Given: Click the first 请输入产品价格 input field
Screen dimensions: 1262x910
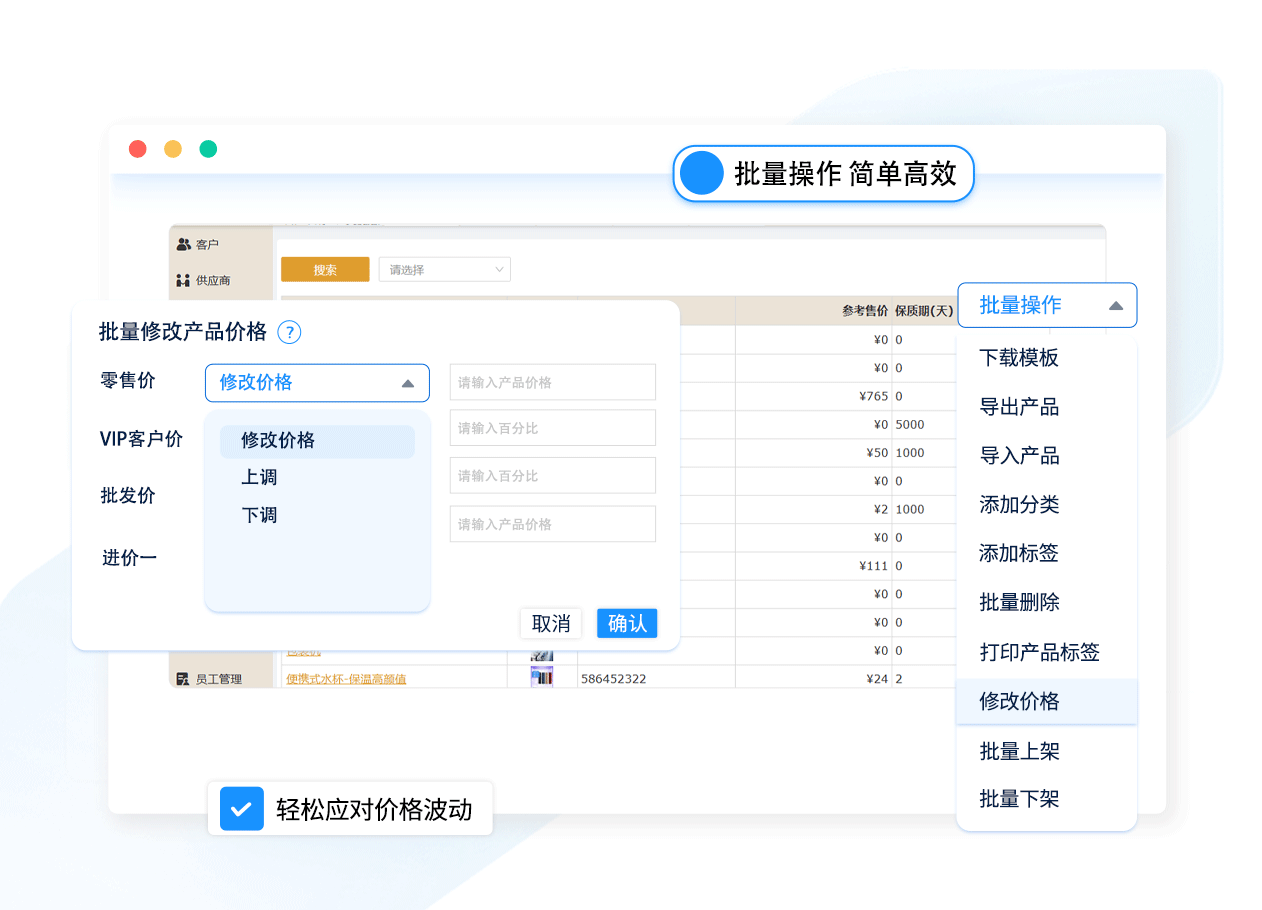Looking at the screenshot, I should [x=552, y=383].
